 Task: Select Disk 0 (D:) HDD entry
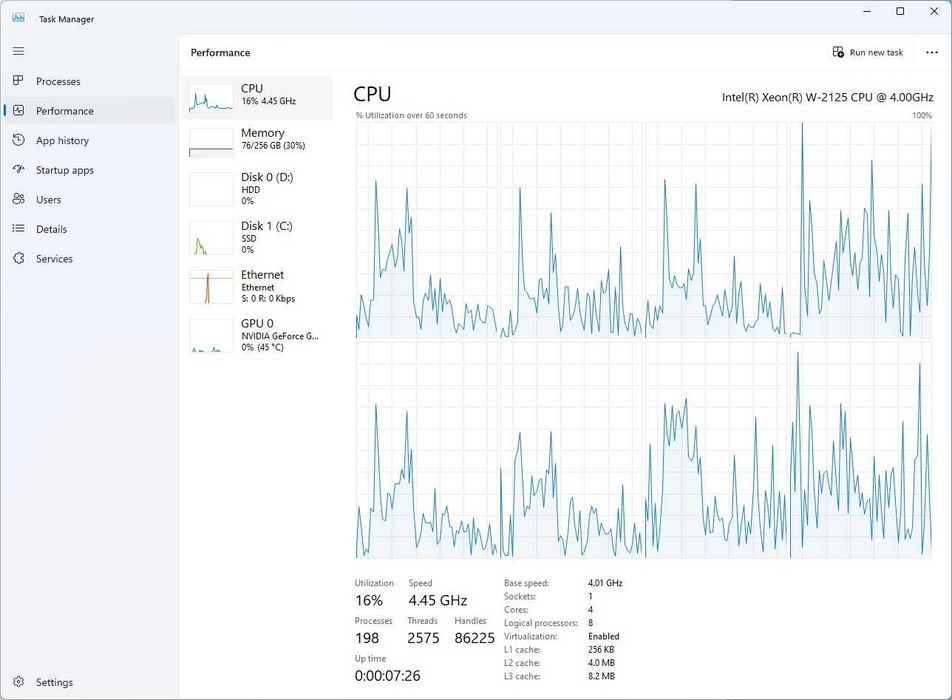pyautogui.click(x=257, y=189)
